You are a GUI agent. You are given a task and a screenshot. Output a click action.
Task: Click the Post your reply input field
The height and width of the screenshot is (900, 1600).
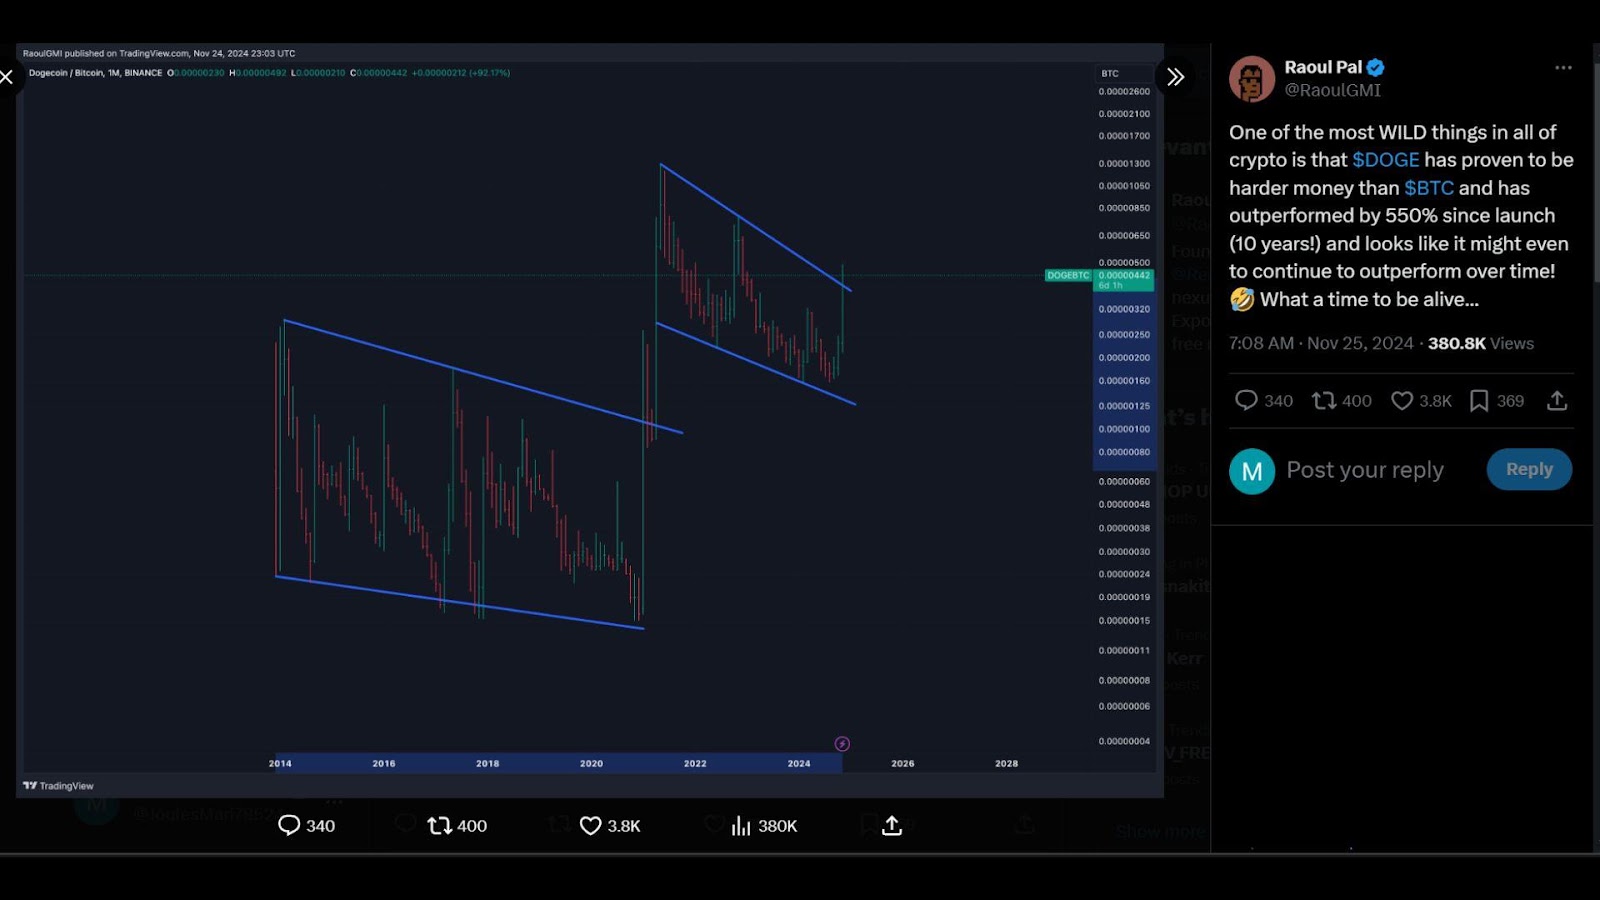pyautogui.click(x=1365, y=470)
